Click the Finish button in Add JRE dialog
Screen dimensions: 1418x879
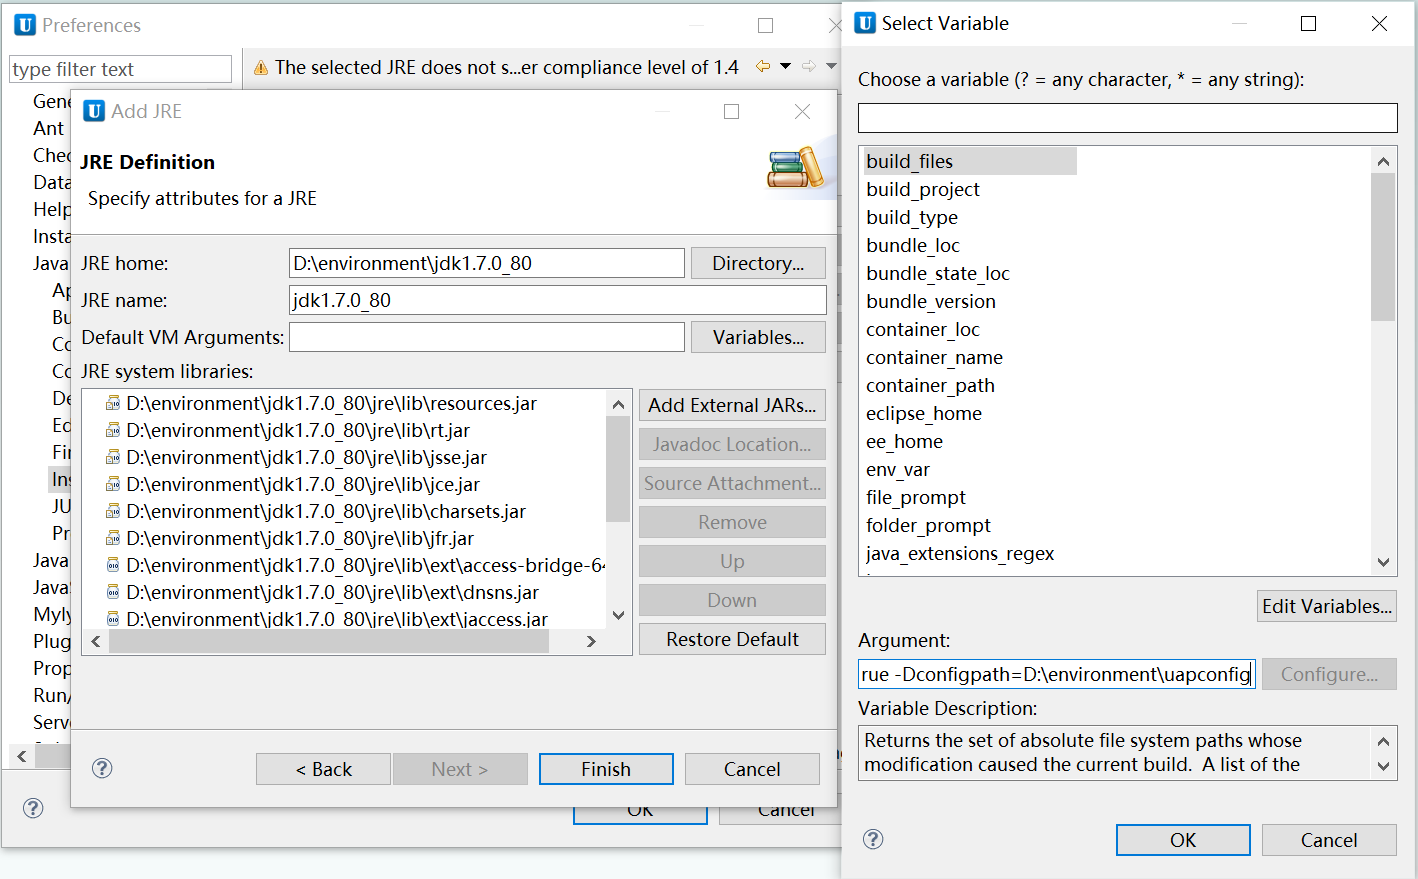point(606,768)
